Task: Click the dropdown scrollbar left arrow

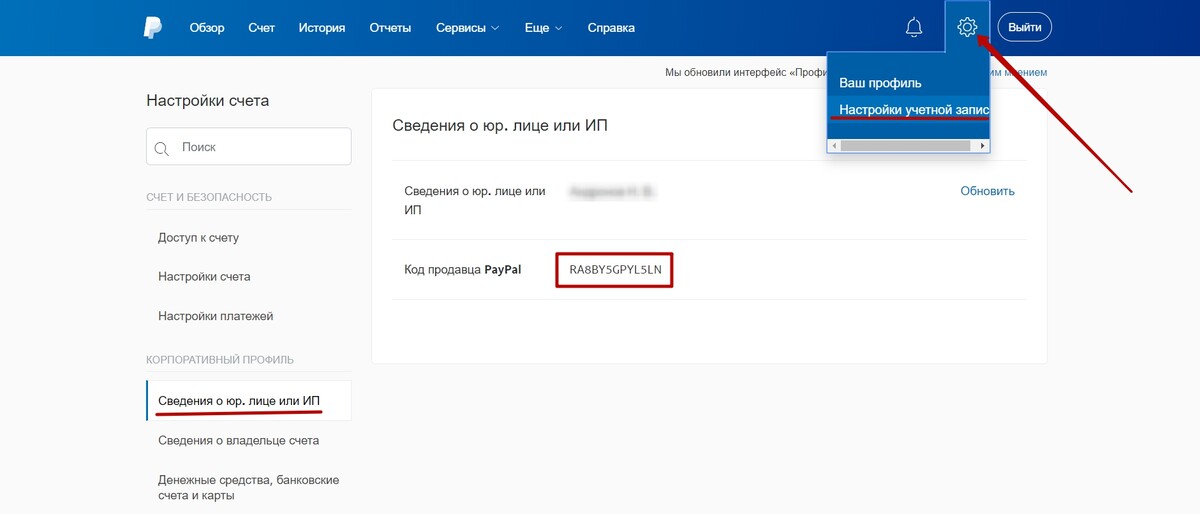Action: click(x=835, y=146)
